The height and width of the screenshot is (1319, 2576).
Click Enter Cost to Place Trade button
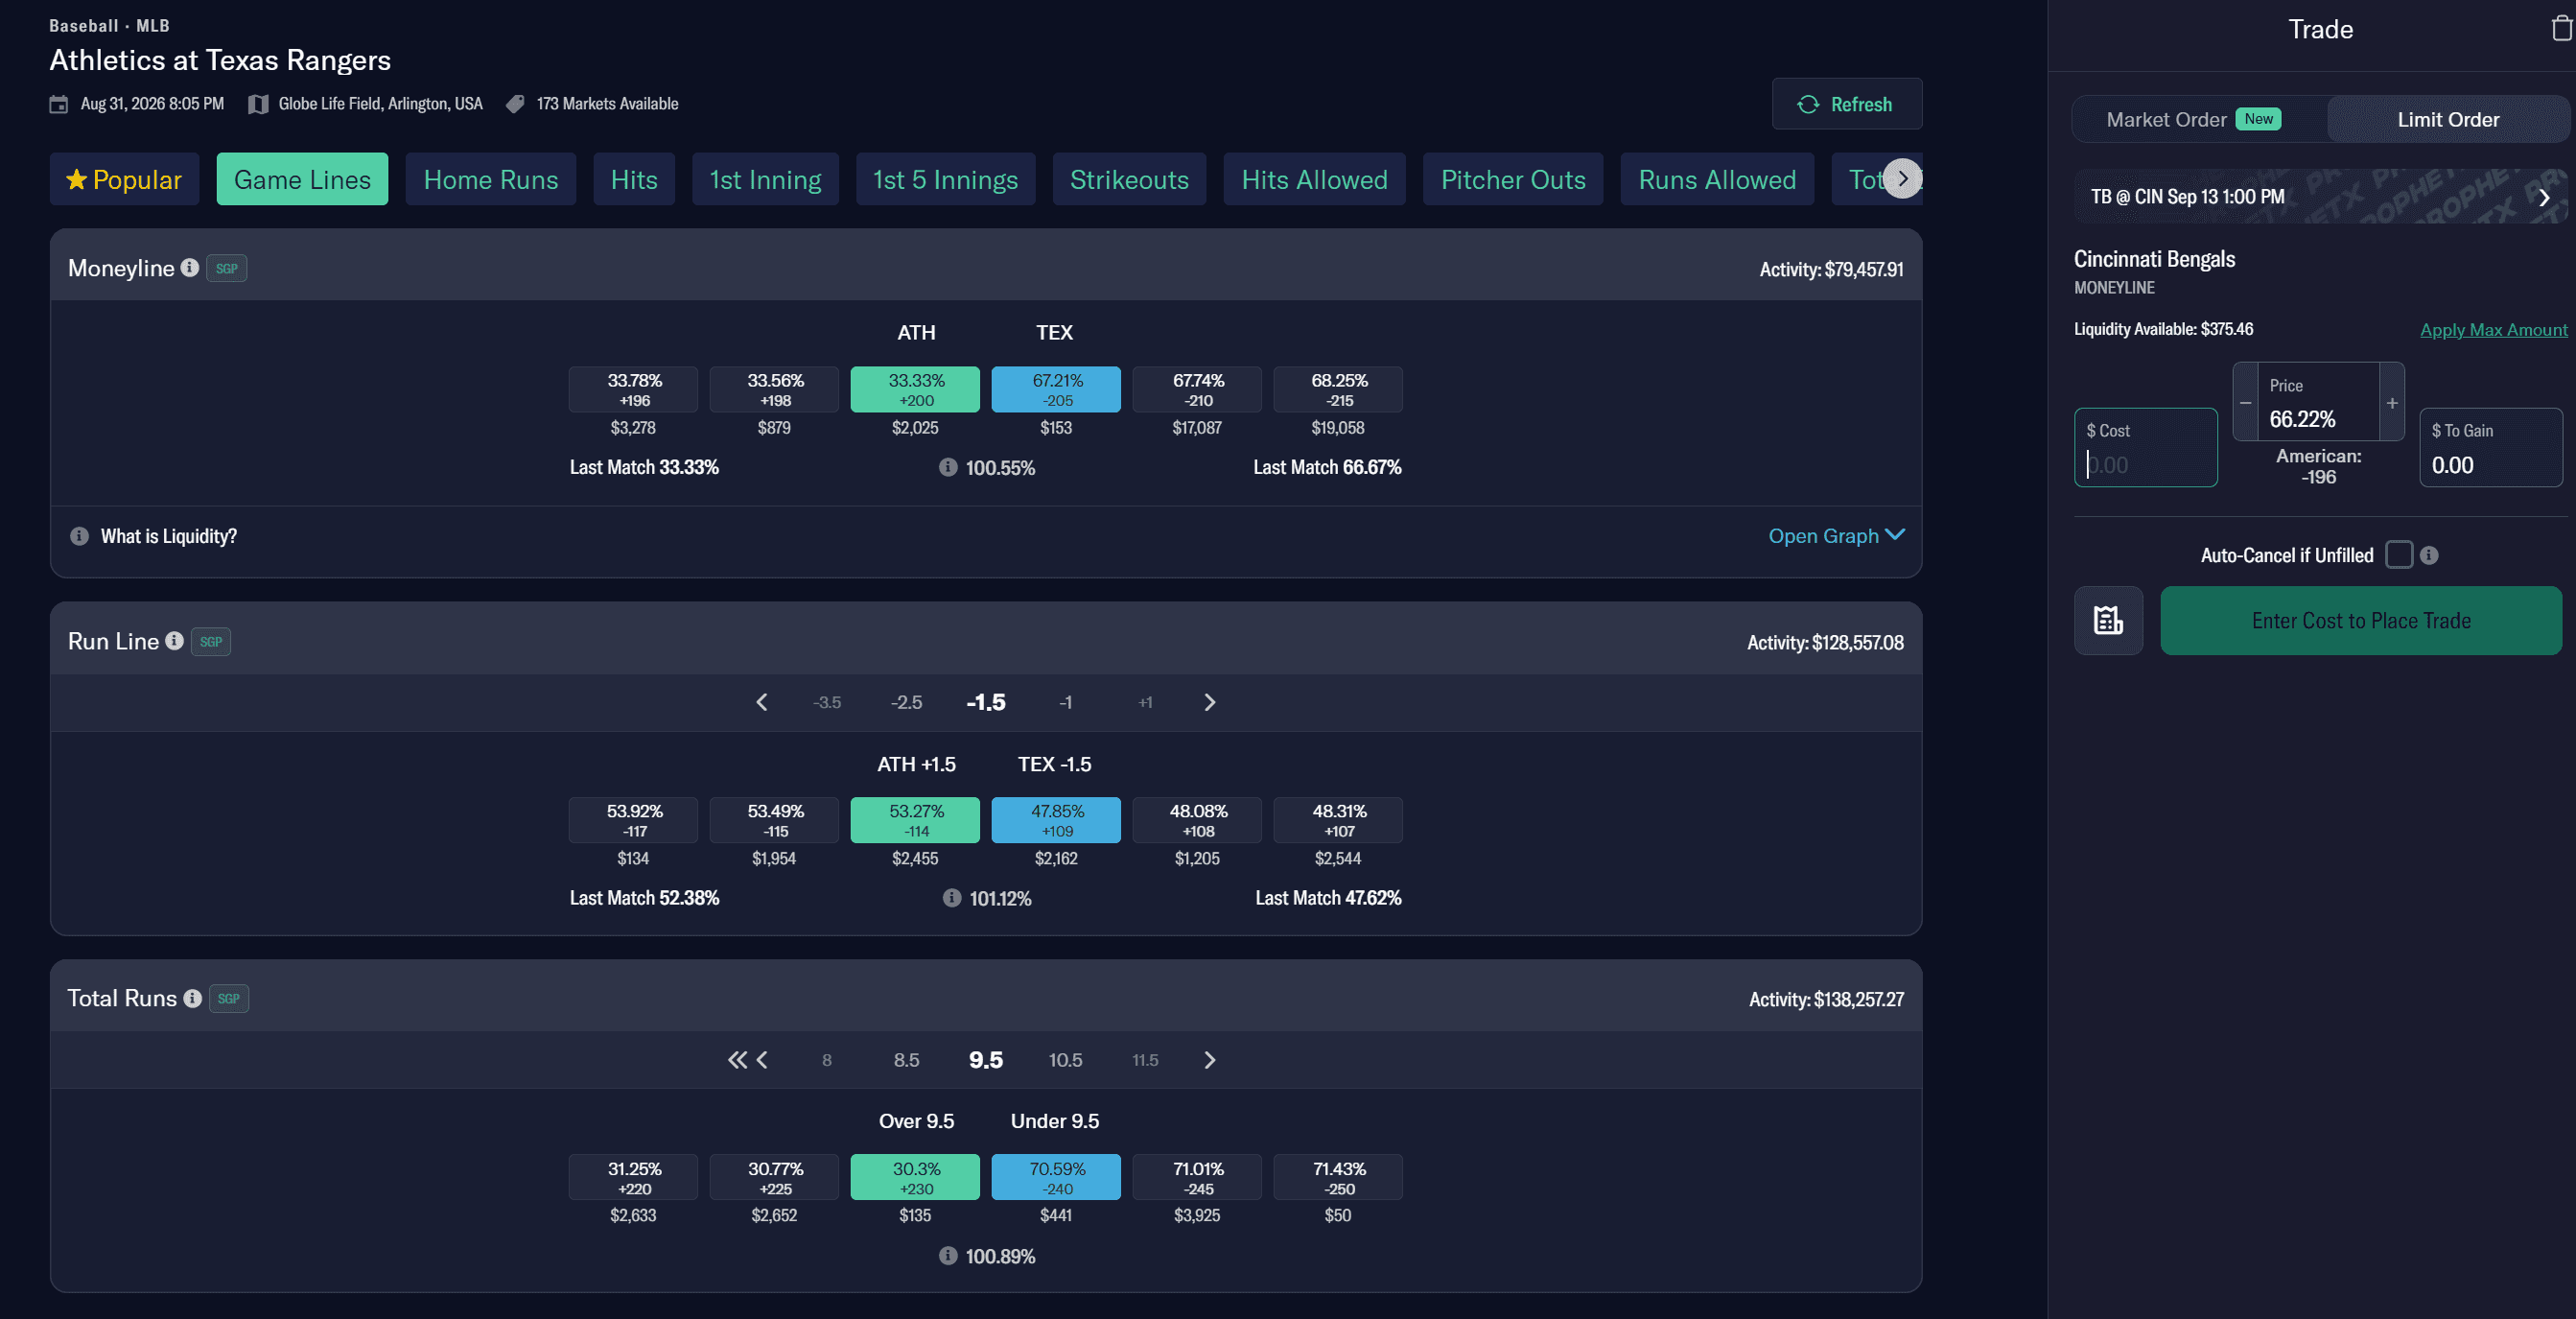[x=2360, y=620]
